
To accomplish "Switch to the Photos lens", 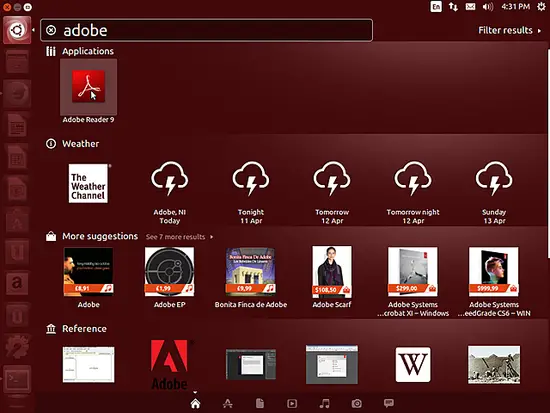I will click(x=357, y=404).
